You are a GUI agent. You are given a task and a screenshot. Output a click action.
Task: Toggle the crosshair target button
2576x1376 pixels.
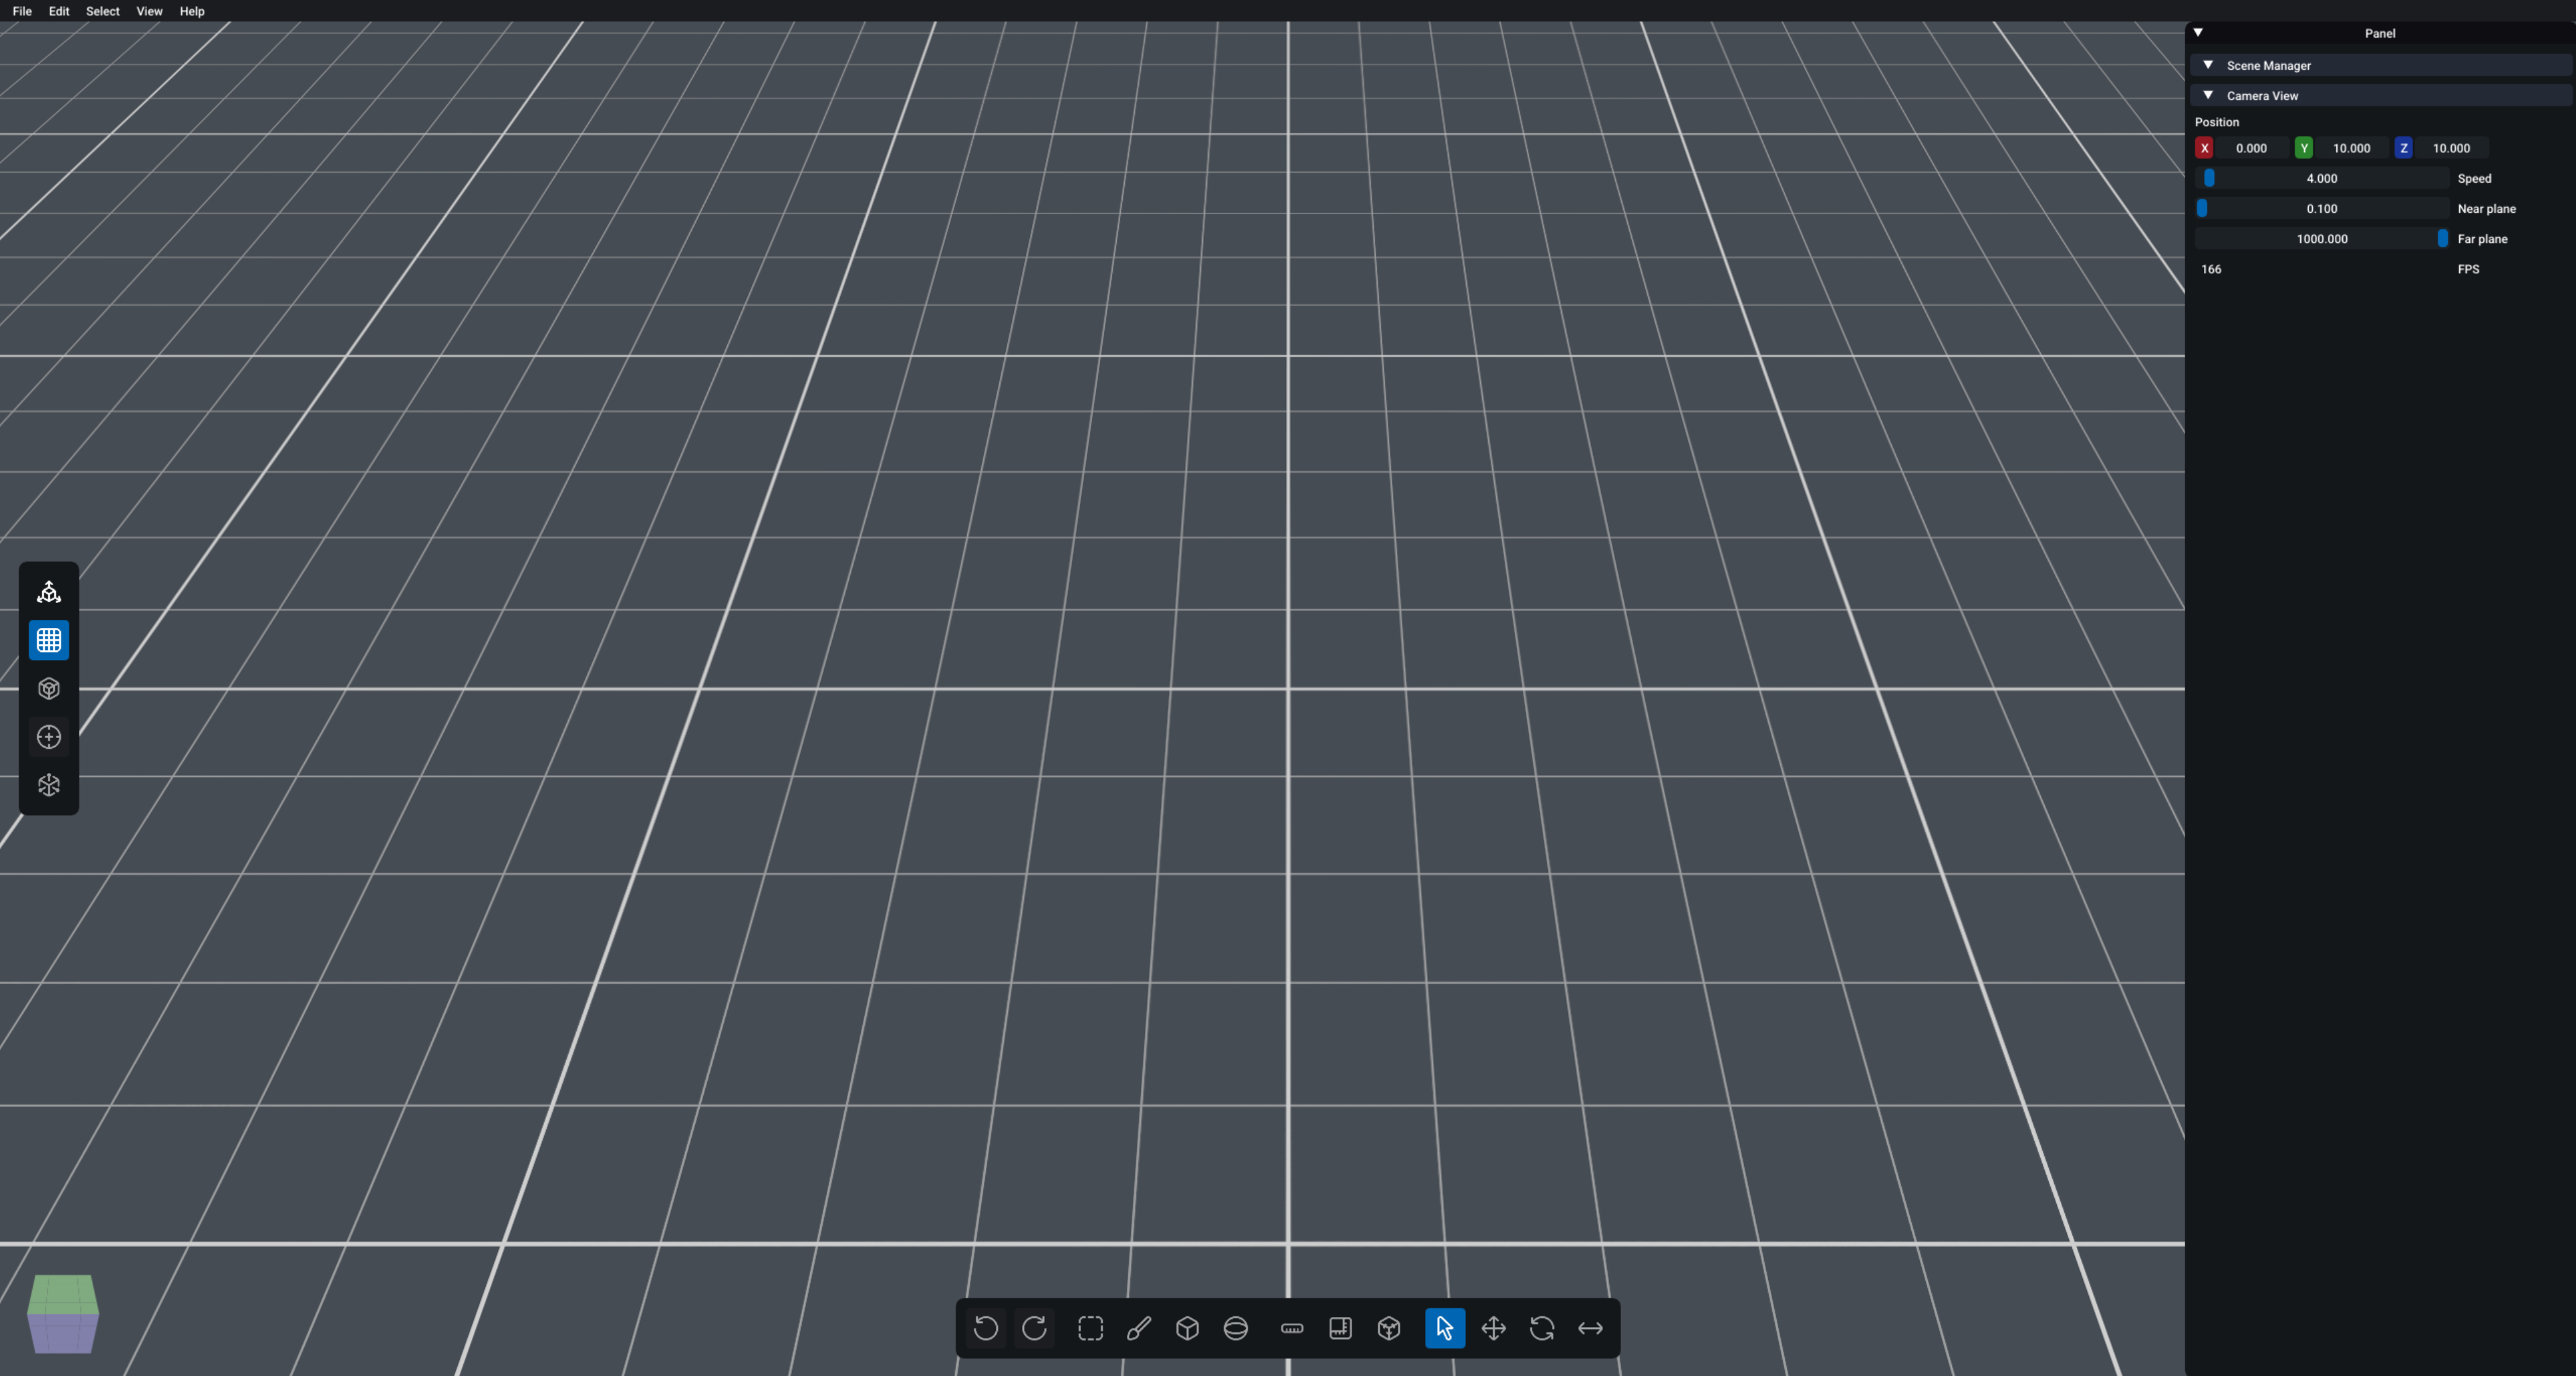tap(49, 737)
